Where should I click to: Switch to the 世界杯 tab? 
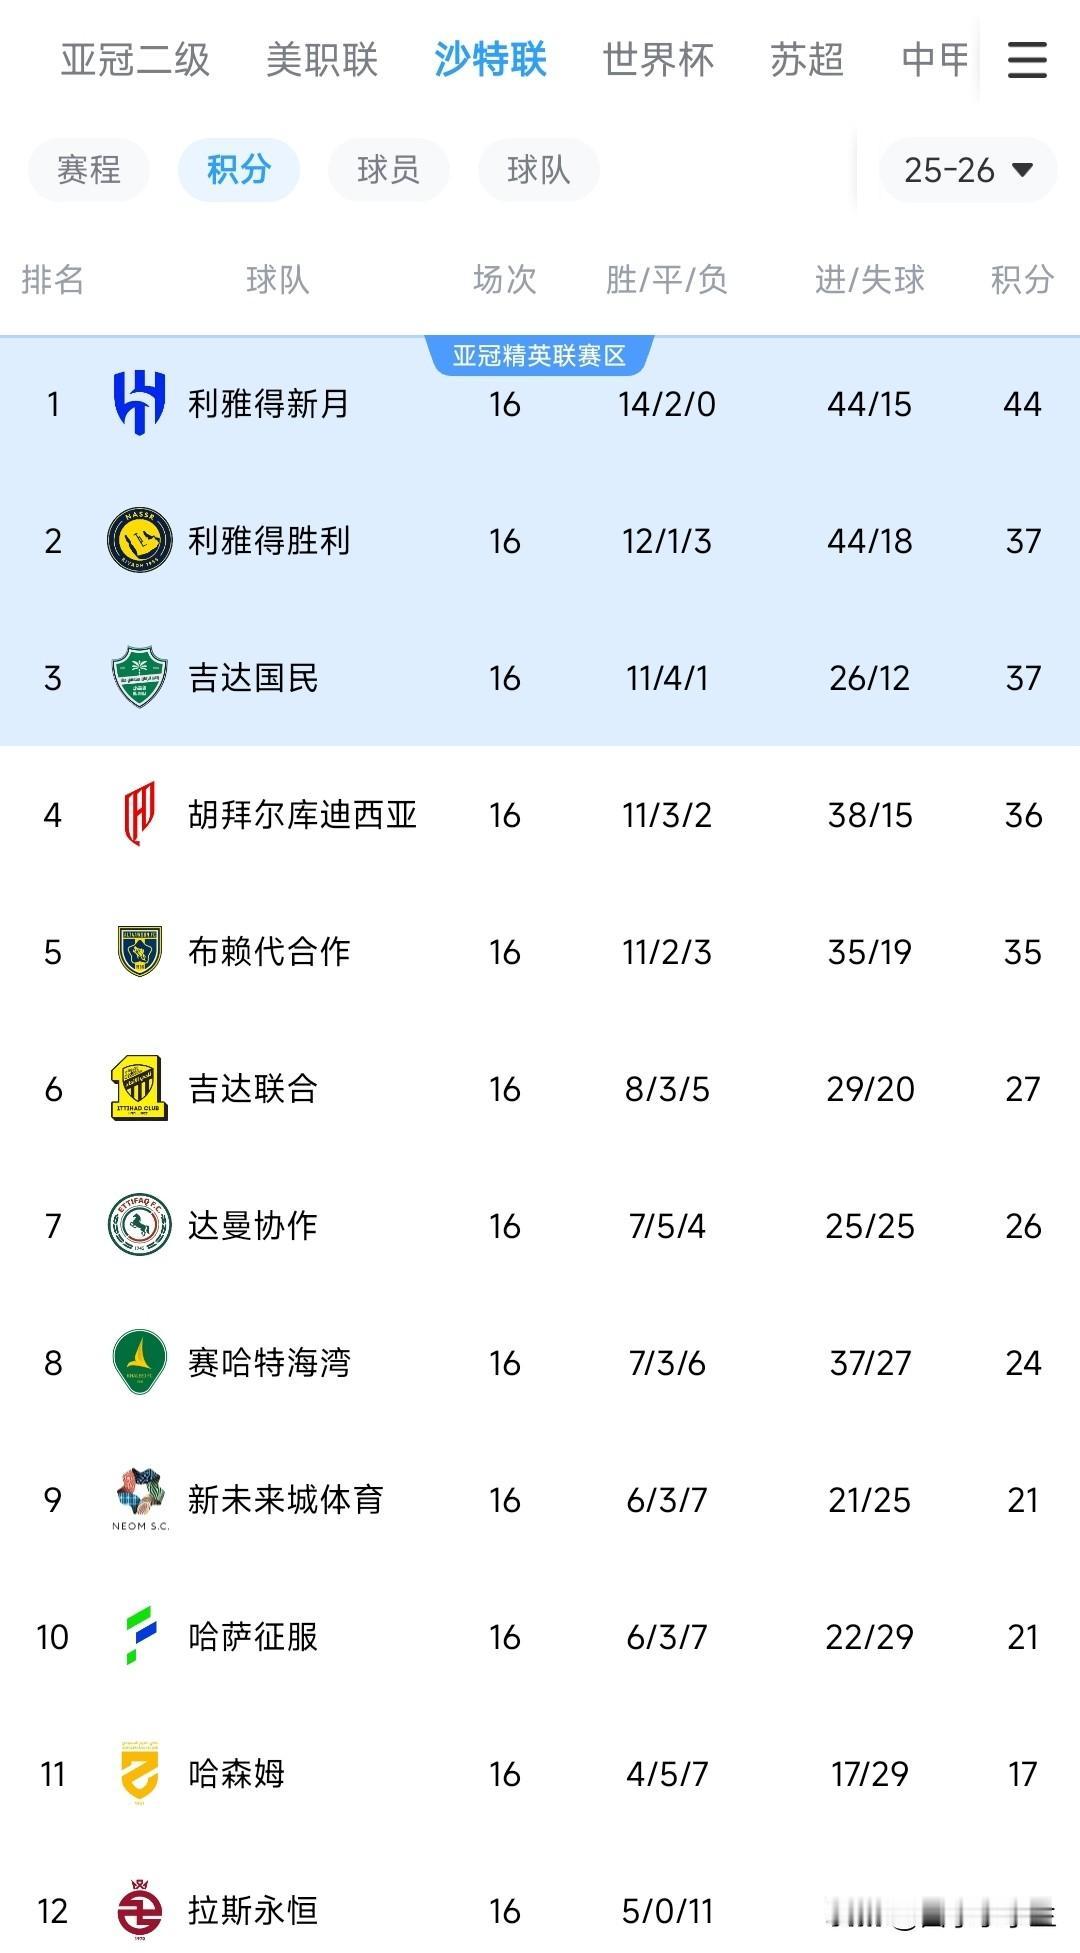(x=658, y=60)
